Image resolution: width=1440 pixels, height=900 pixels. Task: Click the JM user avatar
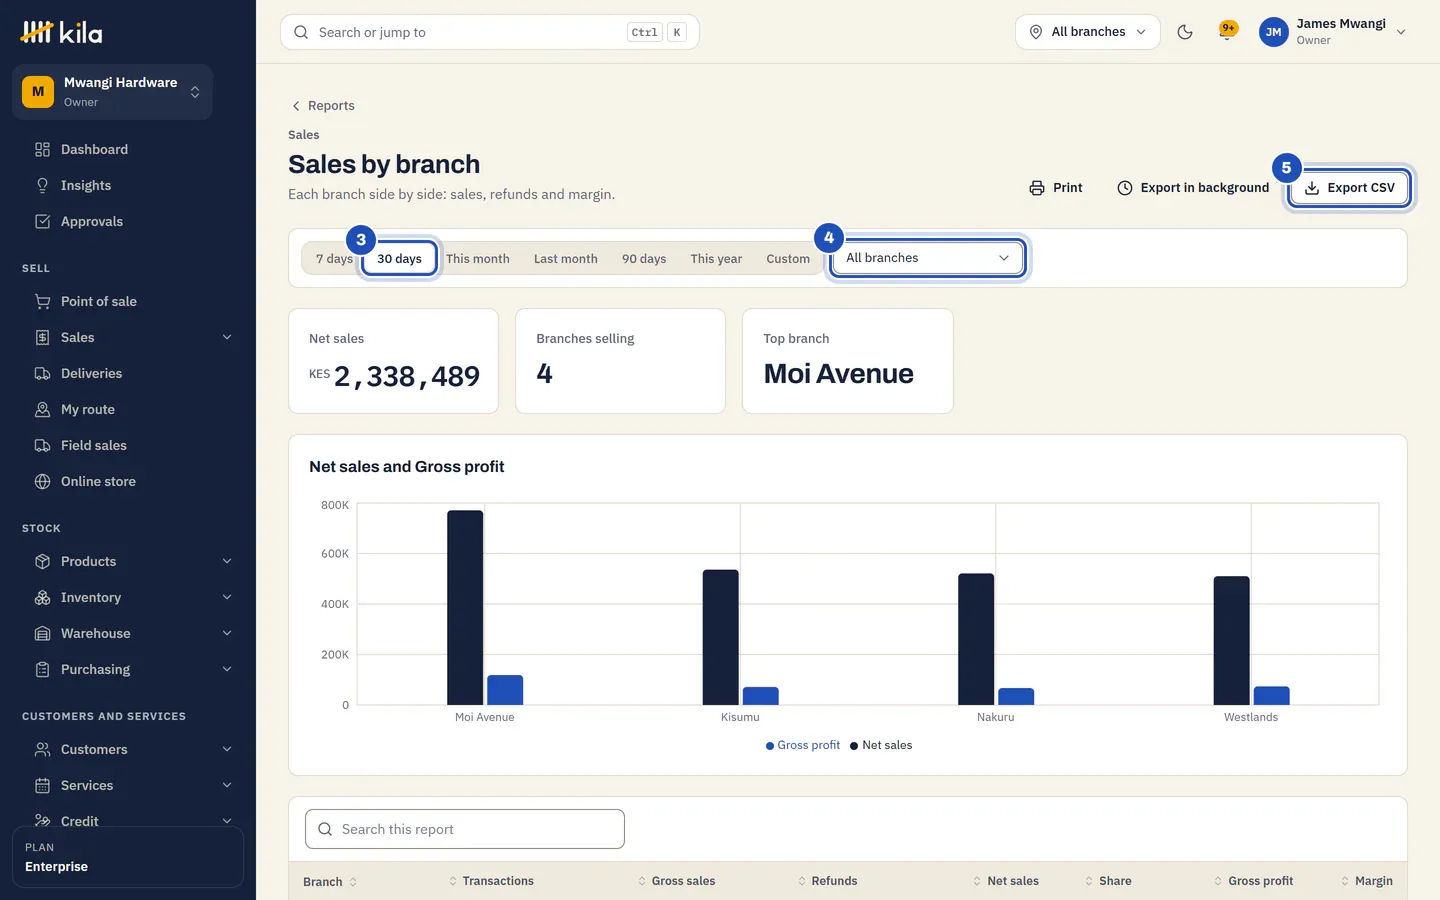point(1273,32)
